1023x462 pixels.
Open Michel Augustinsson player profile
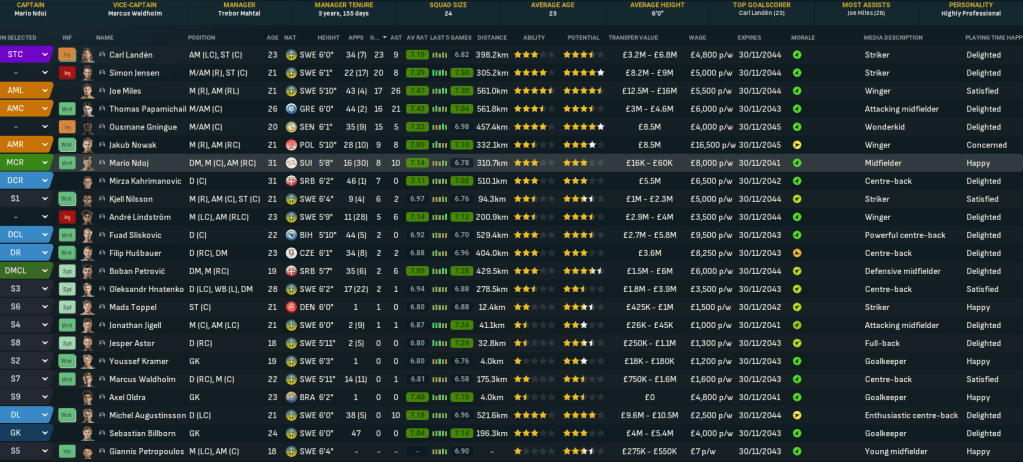146,415
